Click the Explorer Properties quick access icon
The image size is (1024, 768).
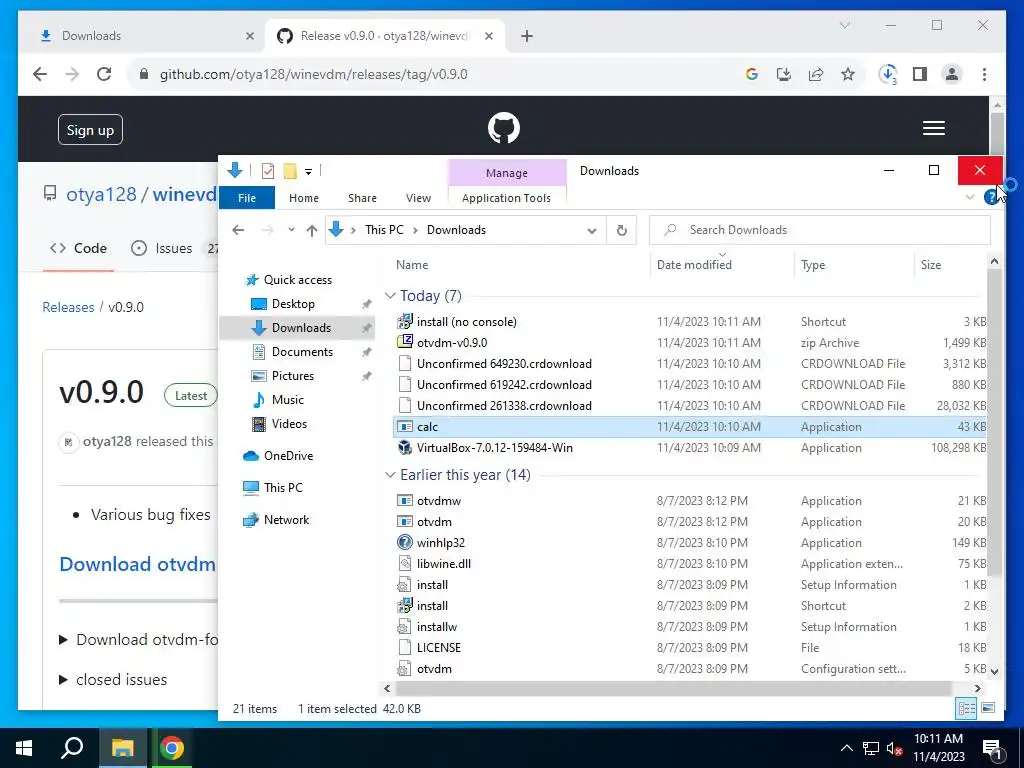pyautogui.click(x=268, y=171)
